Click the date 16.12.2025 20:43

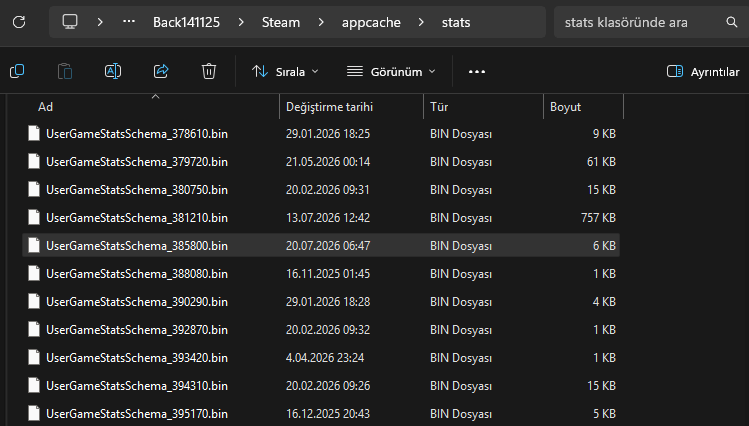(x=328, y=414)
